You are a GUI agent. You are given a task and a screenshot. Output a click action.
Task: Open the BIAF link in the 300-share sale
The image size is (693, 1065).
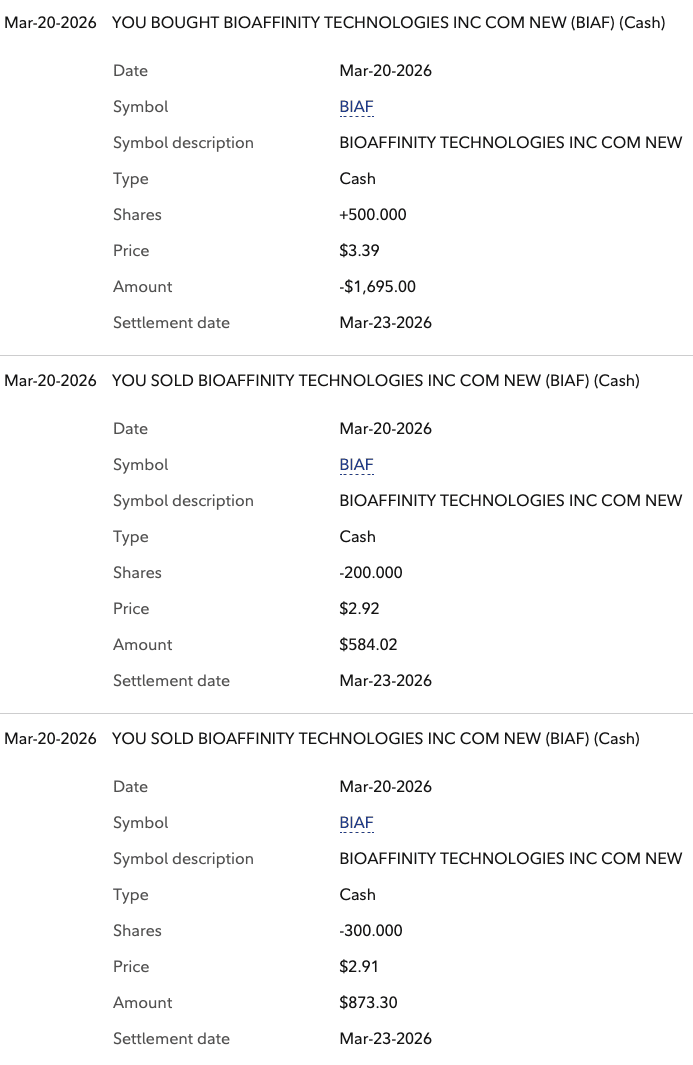(x=356, y=823)
